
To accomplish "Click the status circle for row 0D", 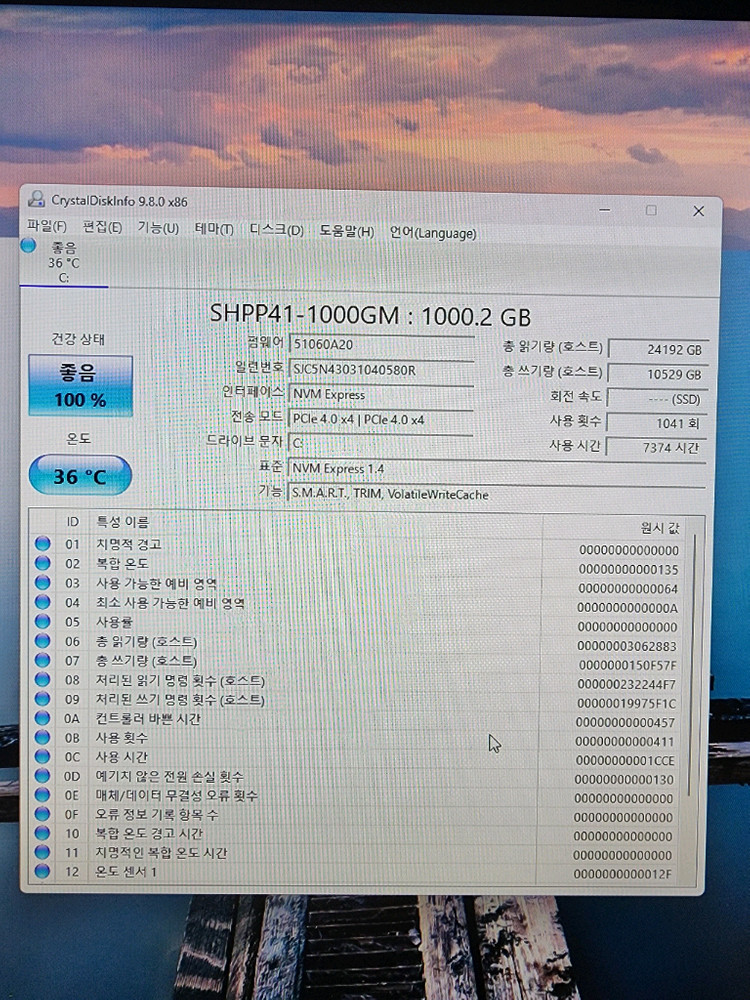I will click(43, 776).
